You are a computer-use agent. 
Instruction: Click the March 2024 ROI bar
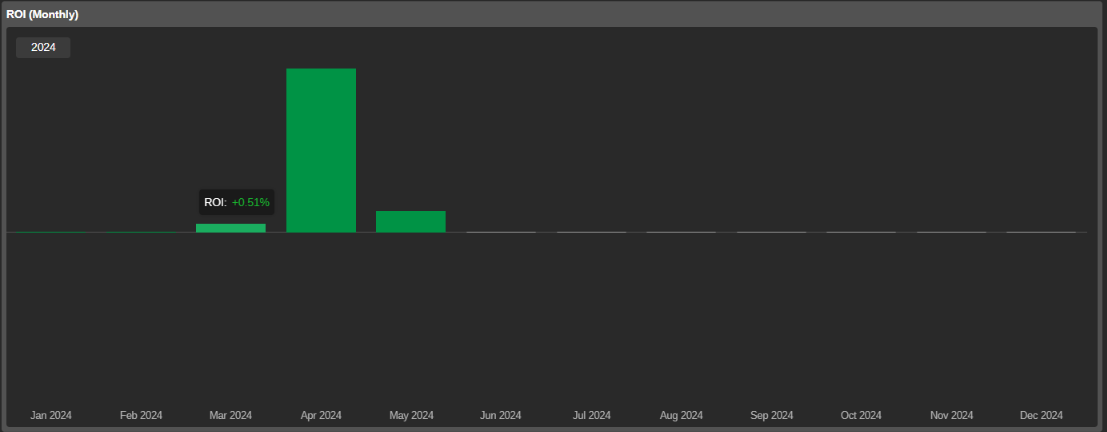pyautogui.click(x=231, y=228)
